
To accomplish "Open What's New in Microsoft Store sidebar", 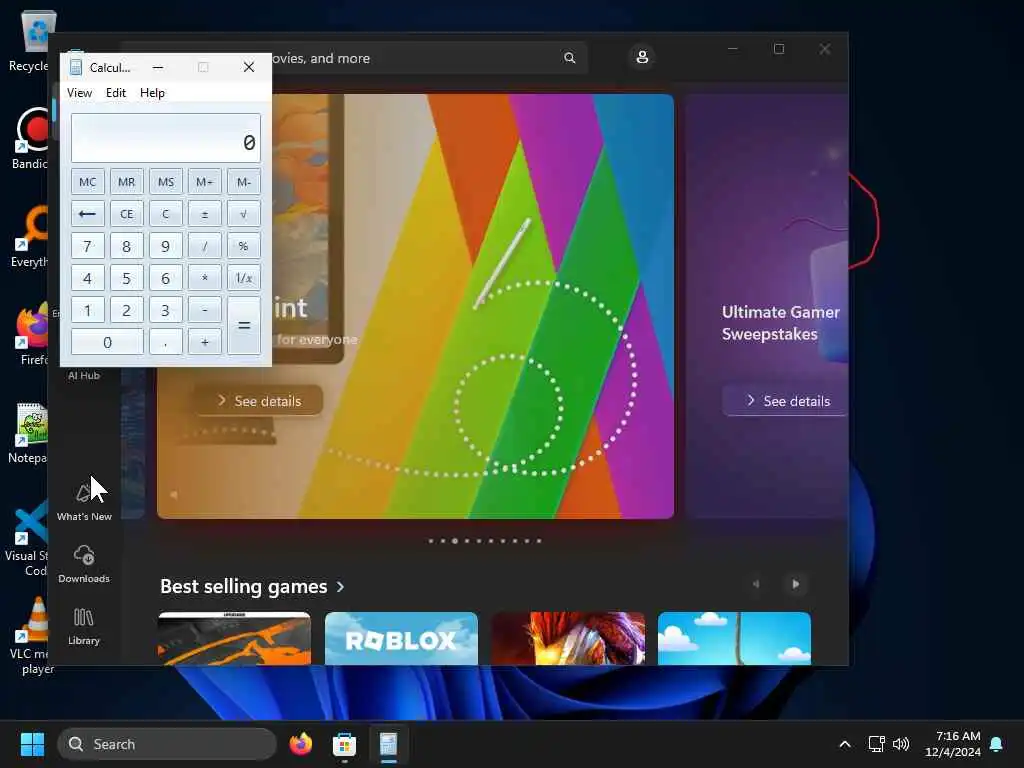I will (x=84, y=502).
